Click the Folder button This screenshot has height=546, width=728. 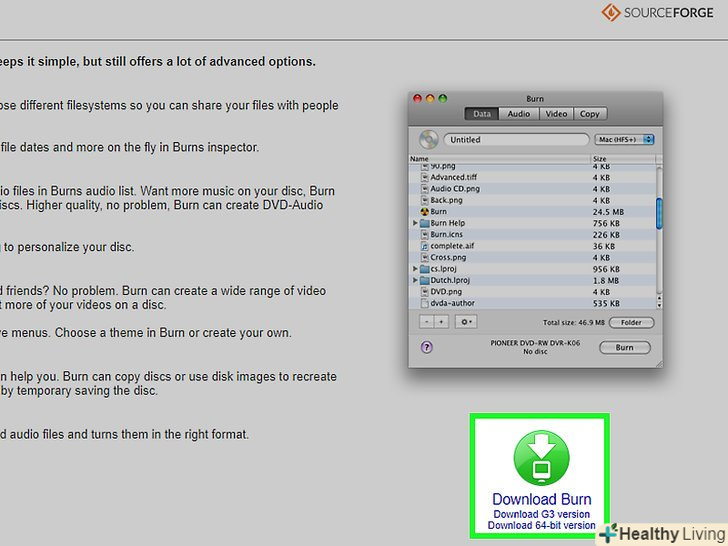tap(631, 322)
